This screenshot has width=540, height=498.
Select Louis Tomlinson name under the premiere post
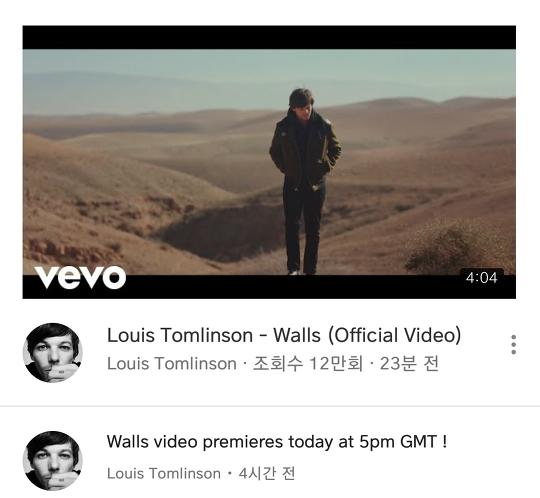click(x=164, y=474)
